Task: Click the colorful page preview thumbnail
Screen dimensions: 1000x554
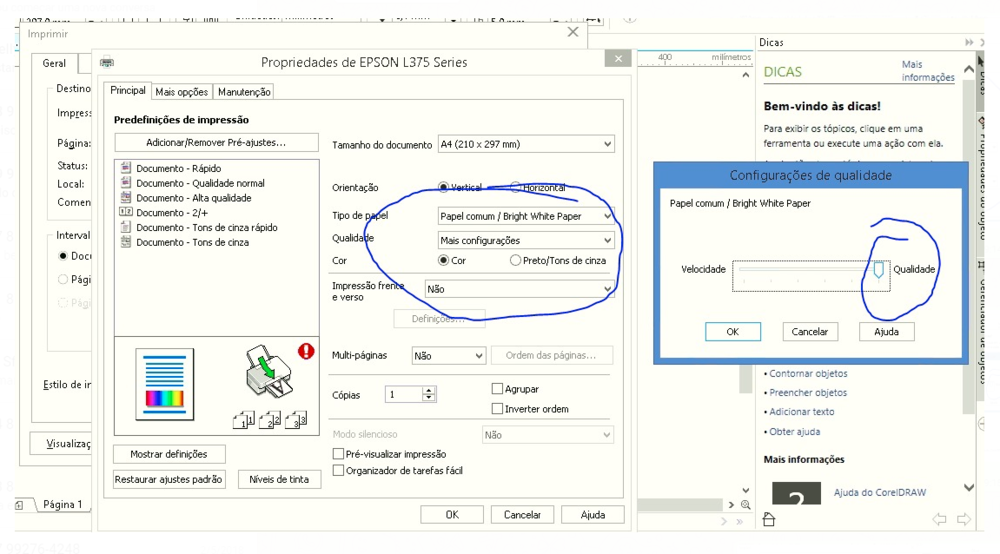Action: click(x=165, y=384)
